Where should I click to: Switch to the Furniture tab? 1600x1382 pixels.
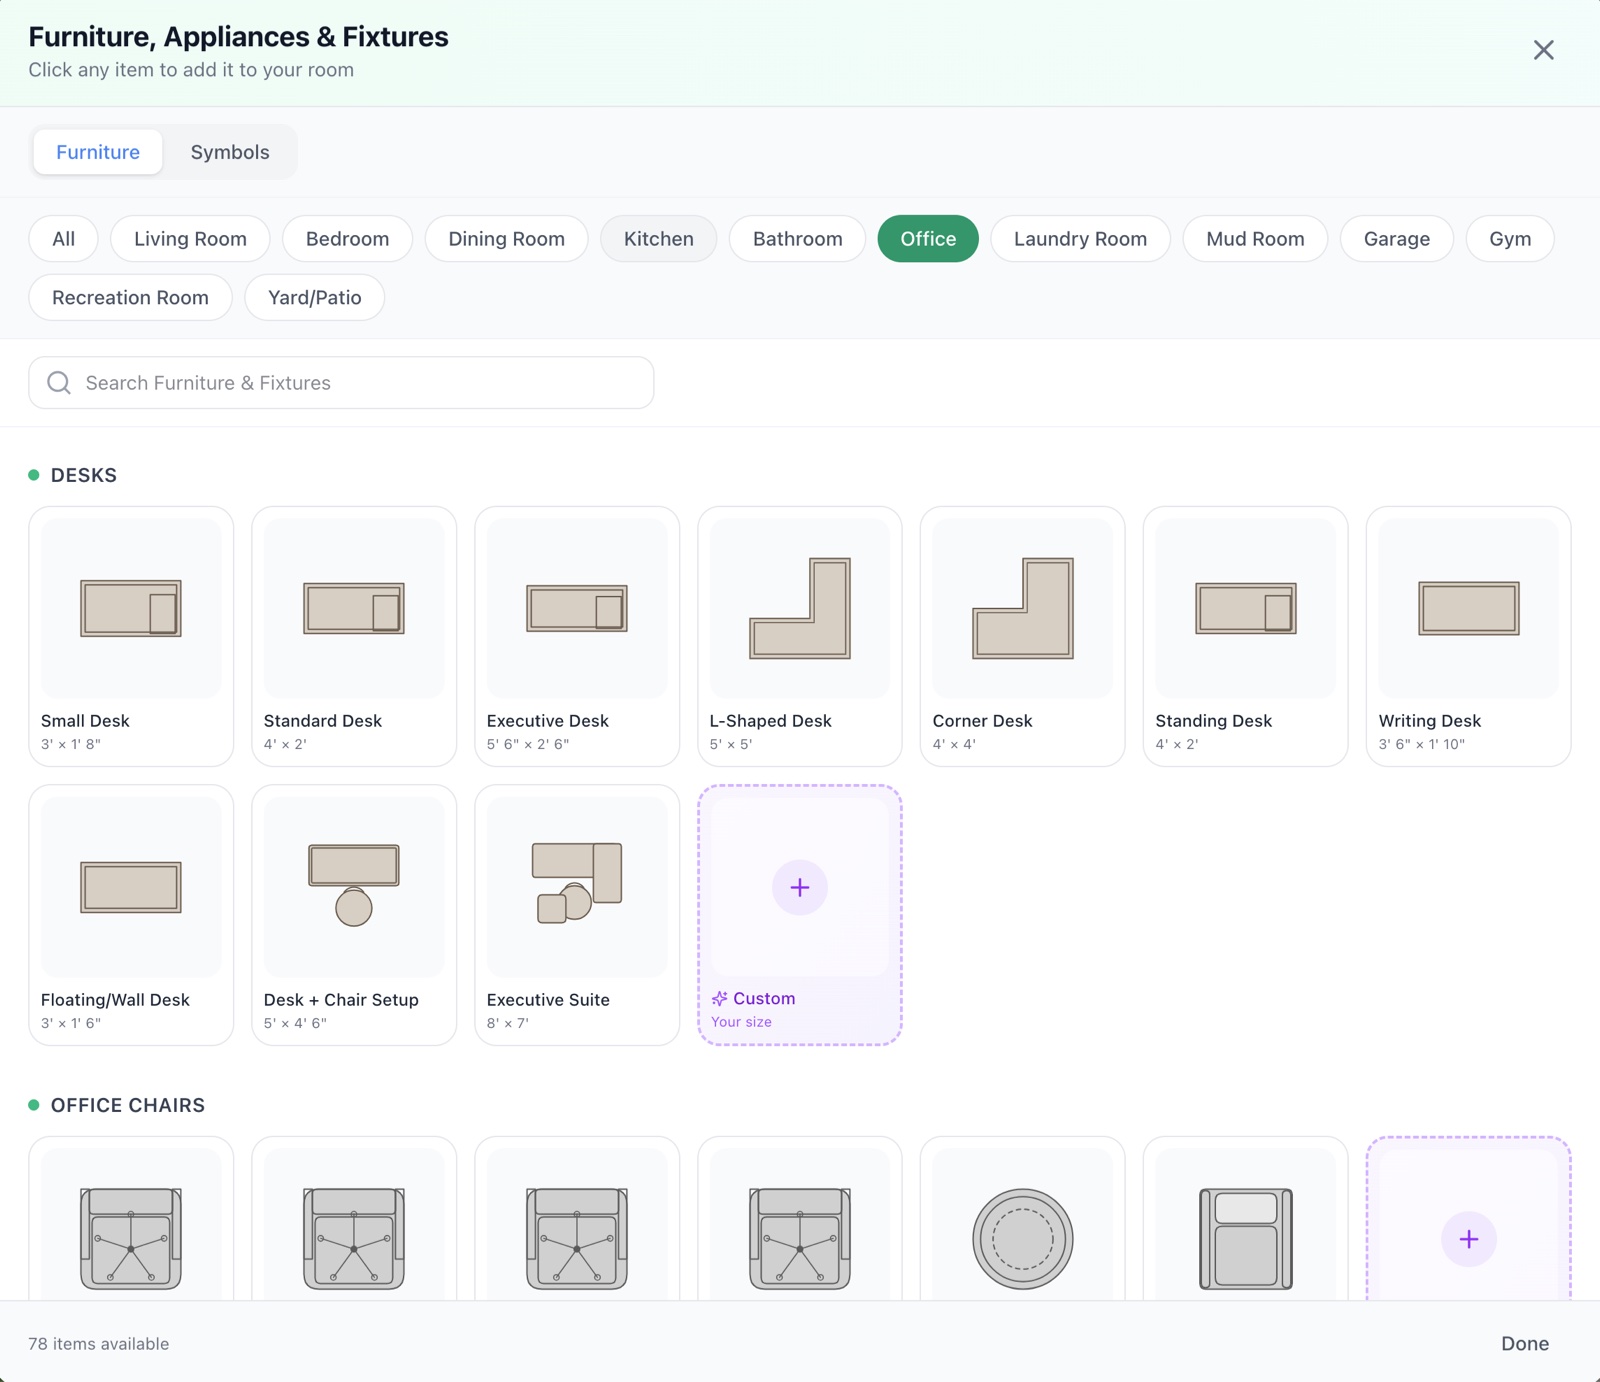(x=98, y=152)
